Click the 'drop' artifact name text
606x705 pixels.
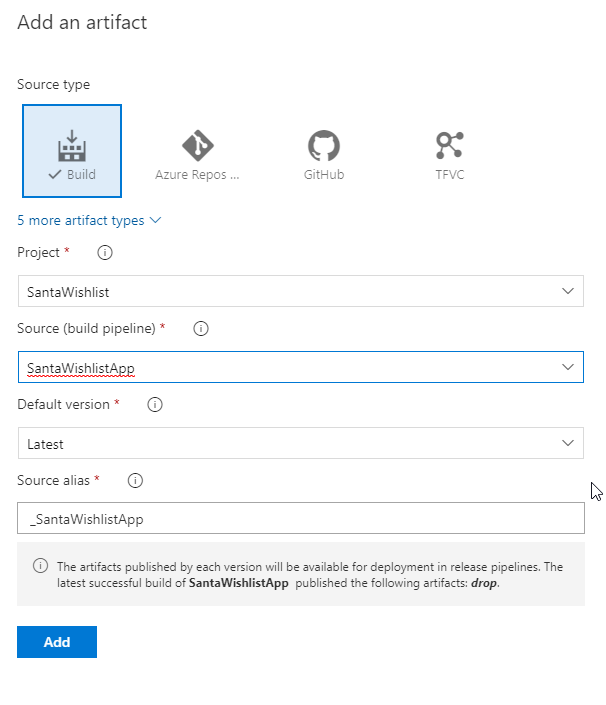point(484,583)
